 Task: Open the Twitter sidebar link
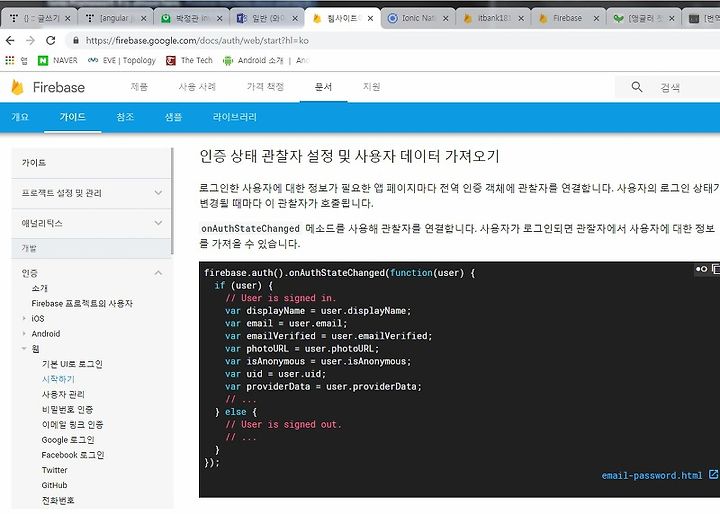55,470
